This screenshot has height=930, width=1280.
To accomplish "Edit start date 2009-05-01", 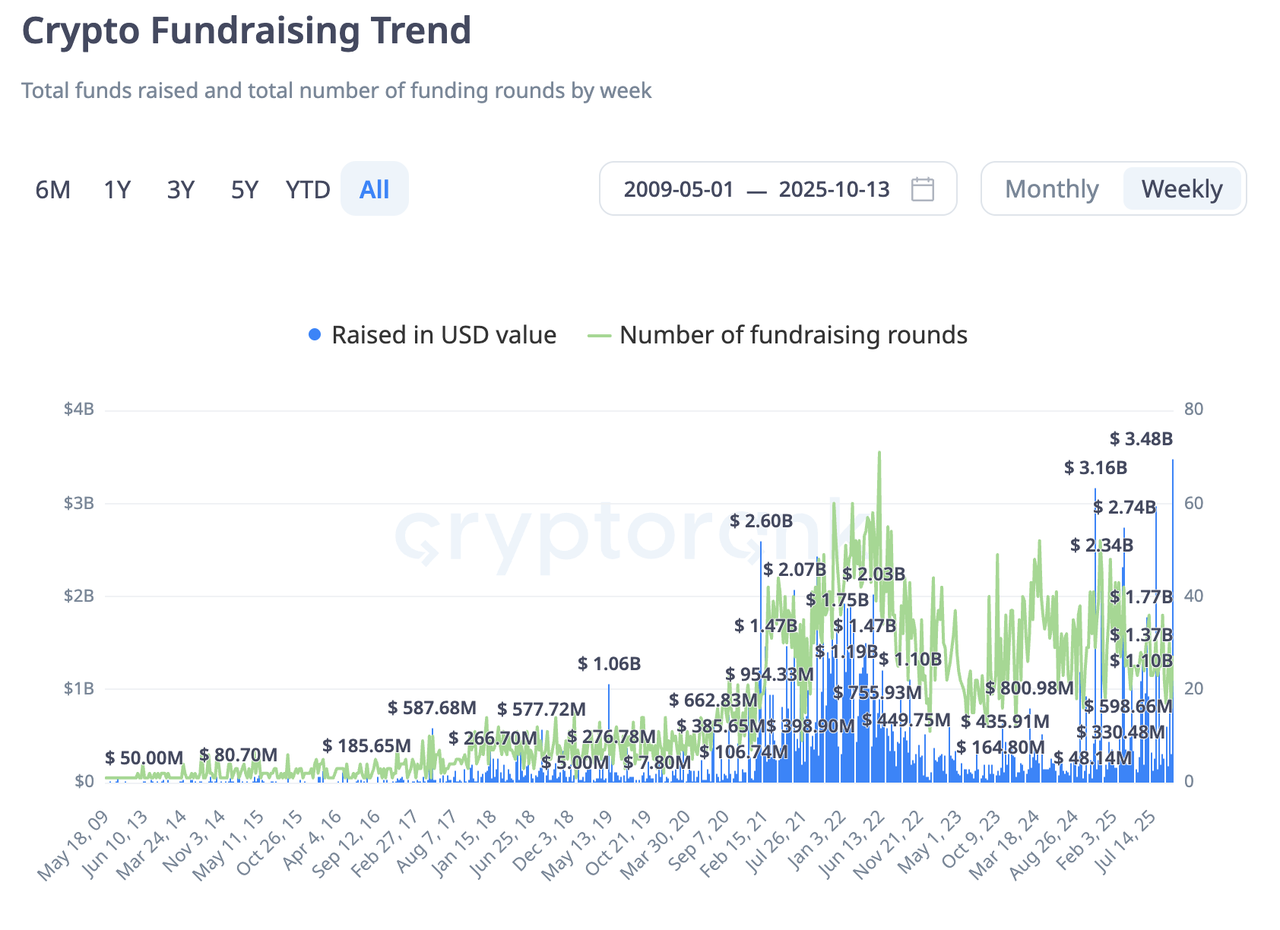I will point(679,189).
